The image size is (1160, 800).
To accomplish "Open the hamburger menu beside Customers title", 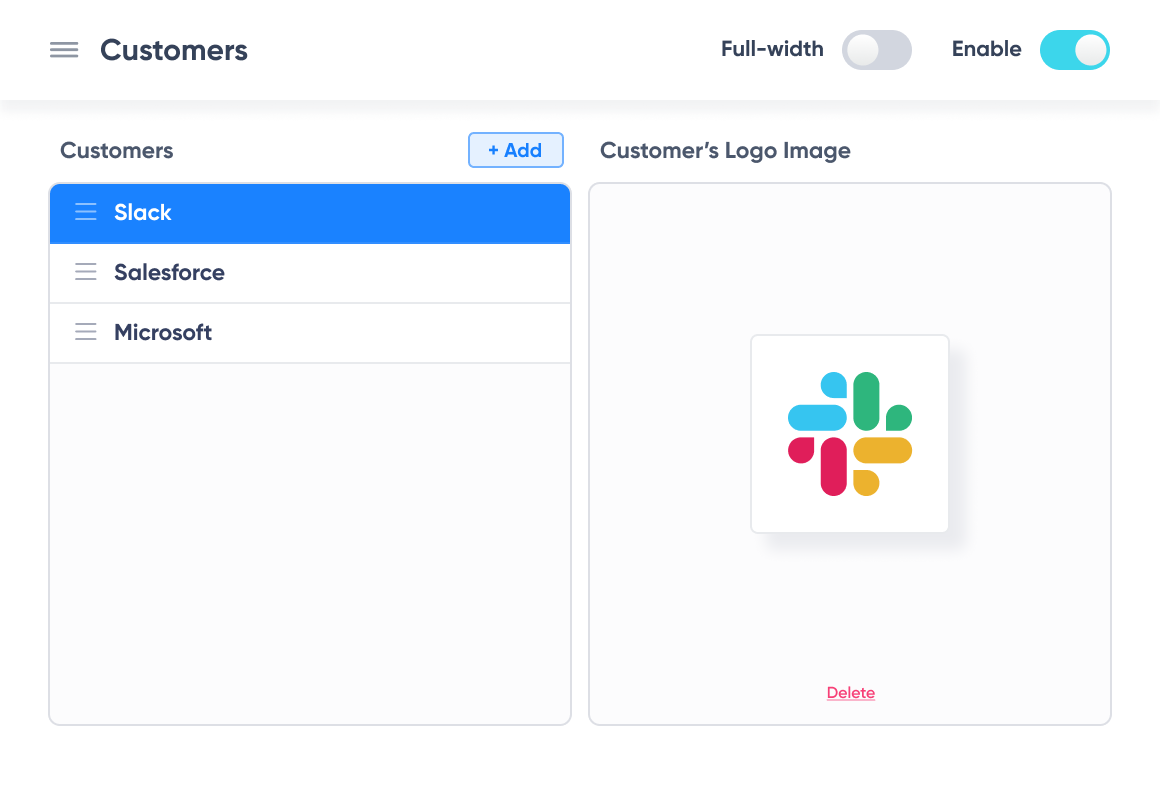I will [x=64, y=50].
